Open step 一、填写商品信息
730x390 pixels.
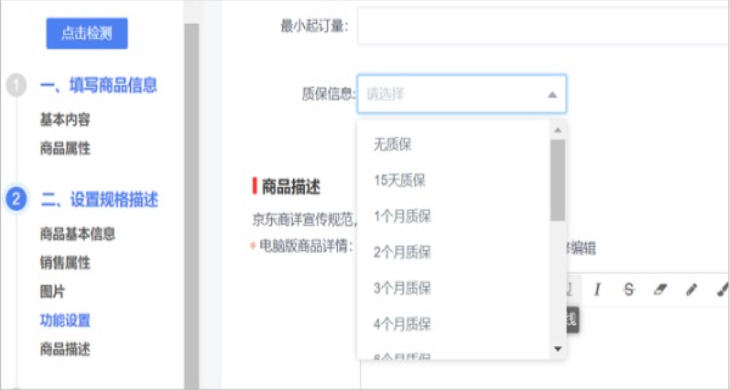click(99, 86)
